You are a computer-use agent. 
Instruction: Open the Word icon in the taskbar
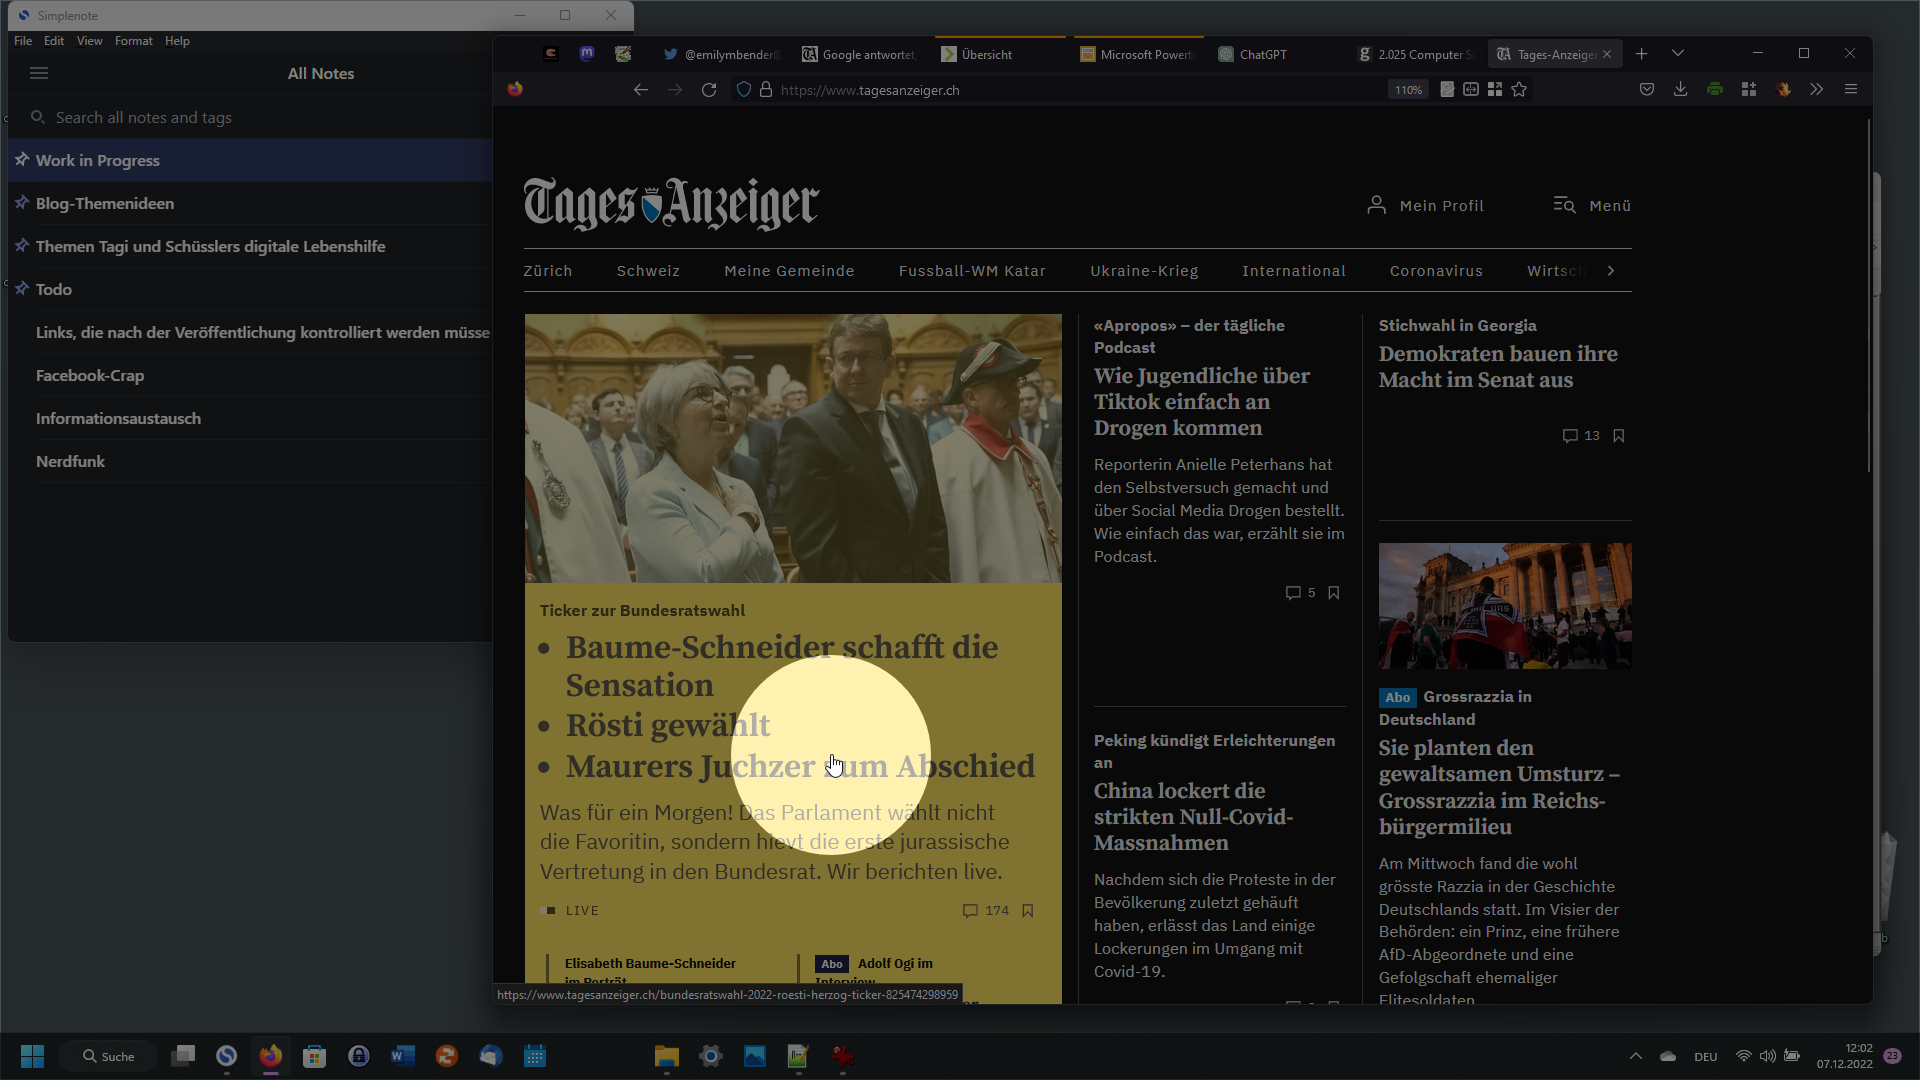403,1056
